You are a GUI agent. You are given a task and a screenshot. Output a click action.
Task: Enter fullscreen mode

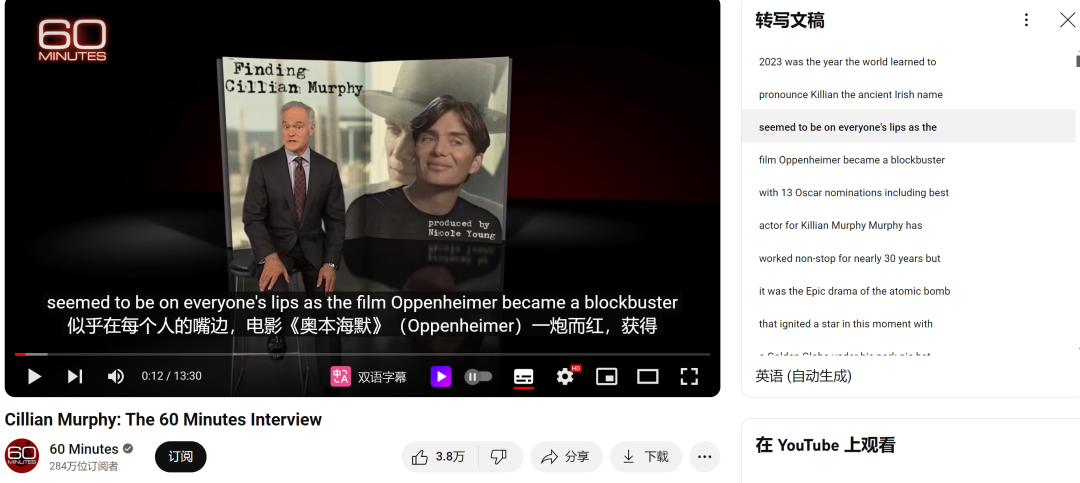pyautogui.click(x=689, y=376)
